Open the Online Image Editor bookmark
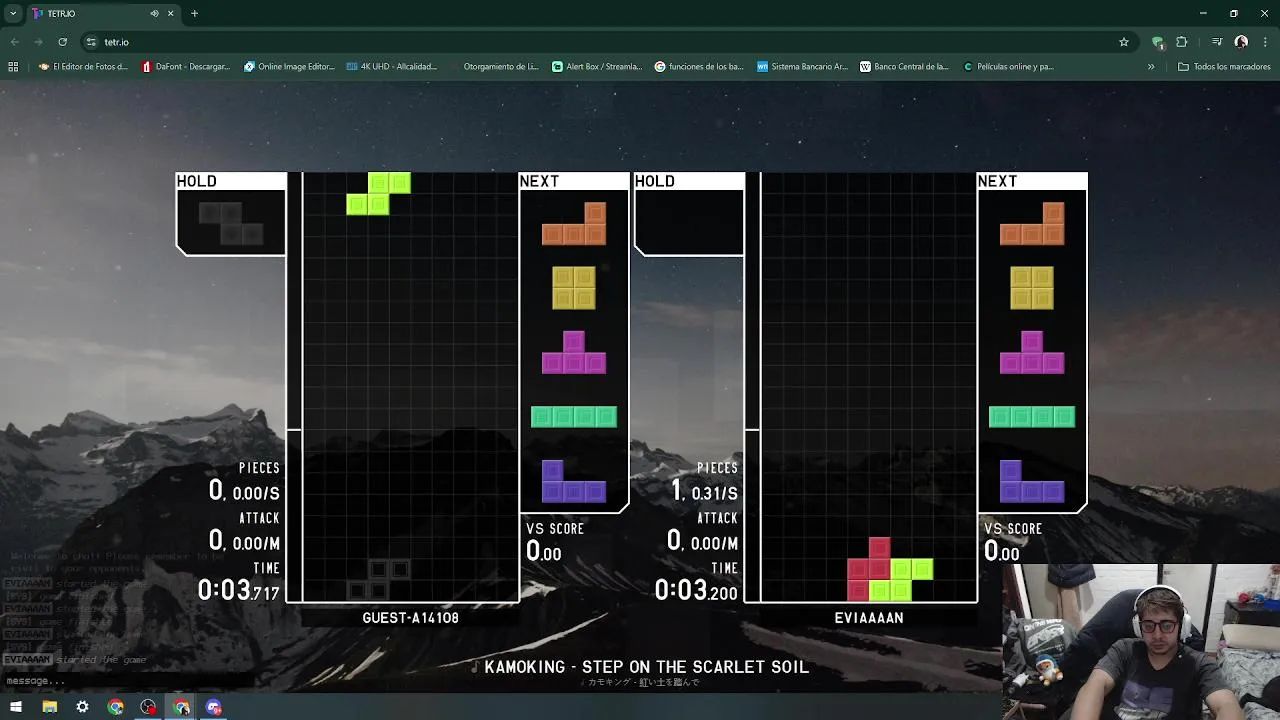Screen dimensions: 1280x720 [x=290, y=67]
